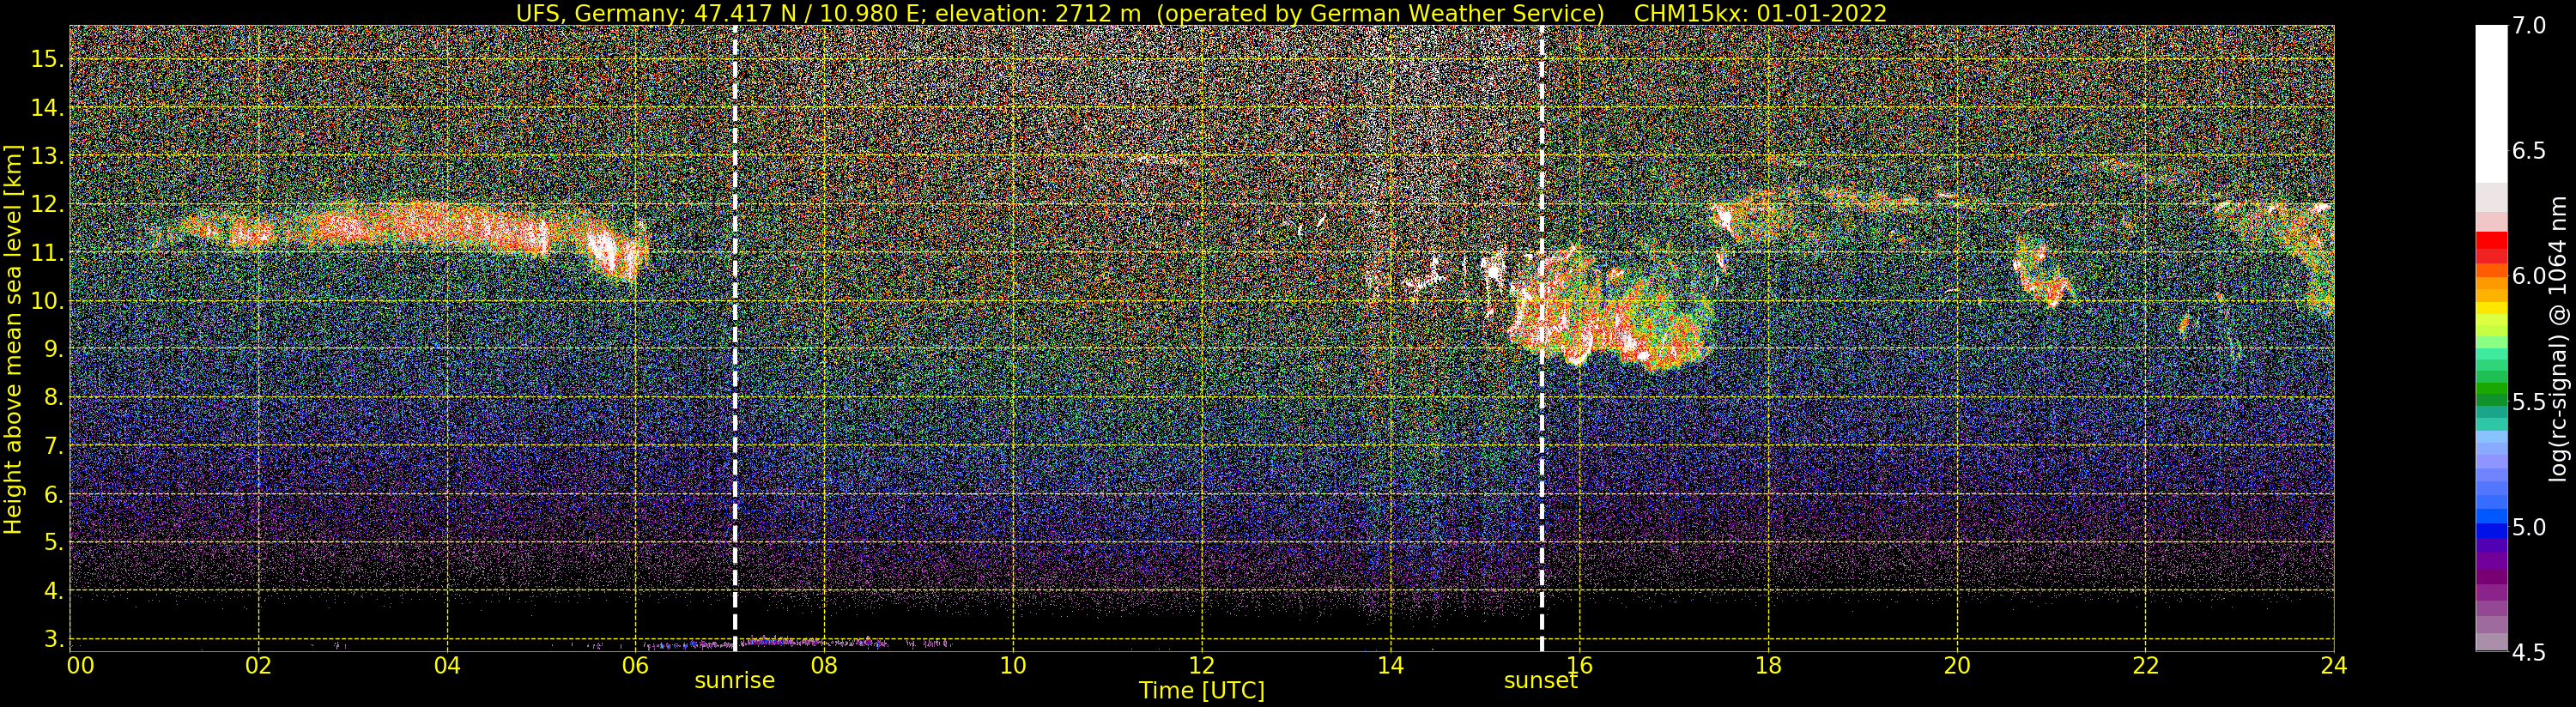Screen dimensions: 2576x707
Task: Click the "sunset" label below the time axis
Action: 1541,681
